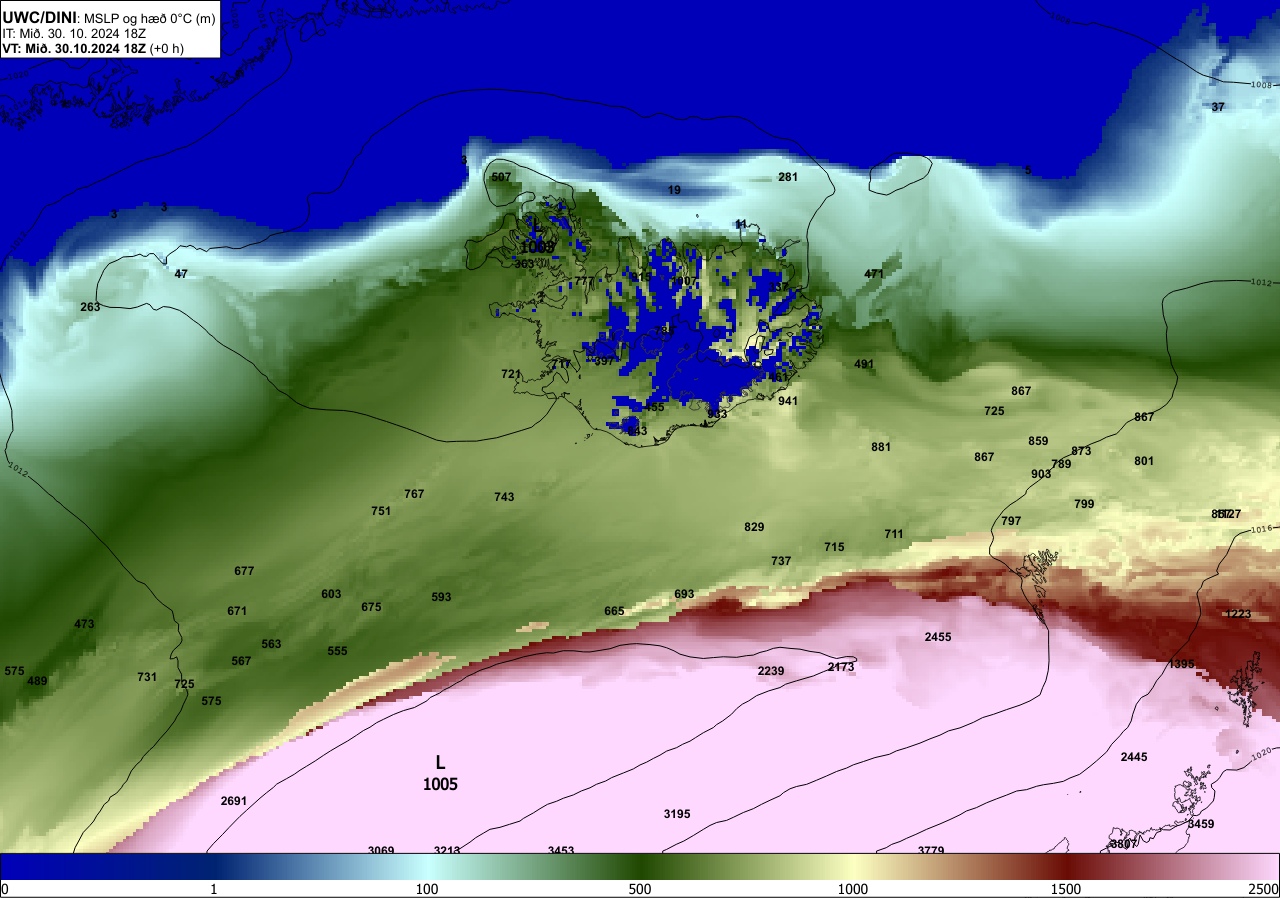Click the 941 value near Iceland's southeast coast
The width and height of the screenshot is (1280, 898).
pyautogui.click(x=788, y=401)
